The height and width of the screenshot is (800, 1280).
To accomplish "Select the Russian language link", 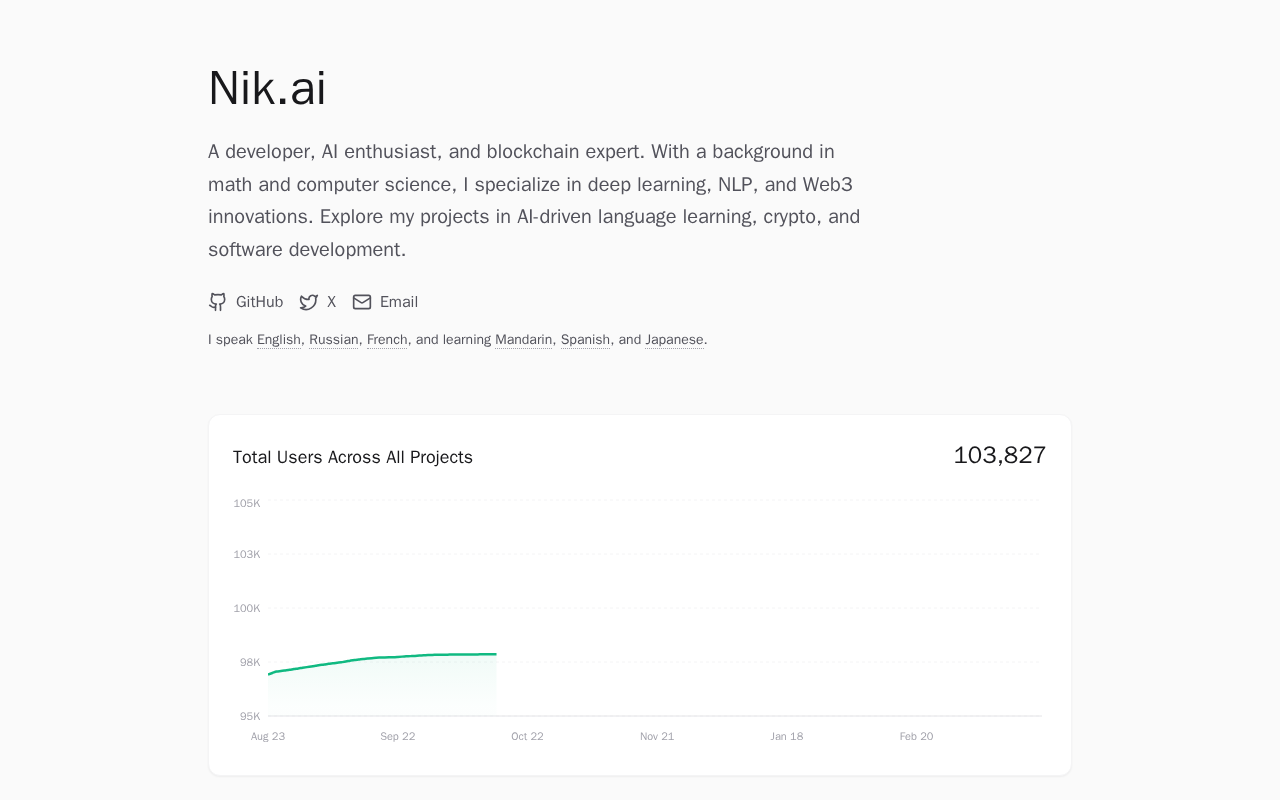I will pos(334,340).
